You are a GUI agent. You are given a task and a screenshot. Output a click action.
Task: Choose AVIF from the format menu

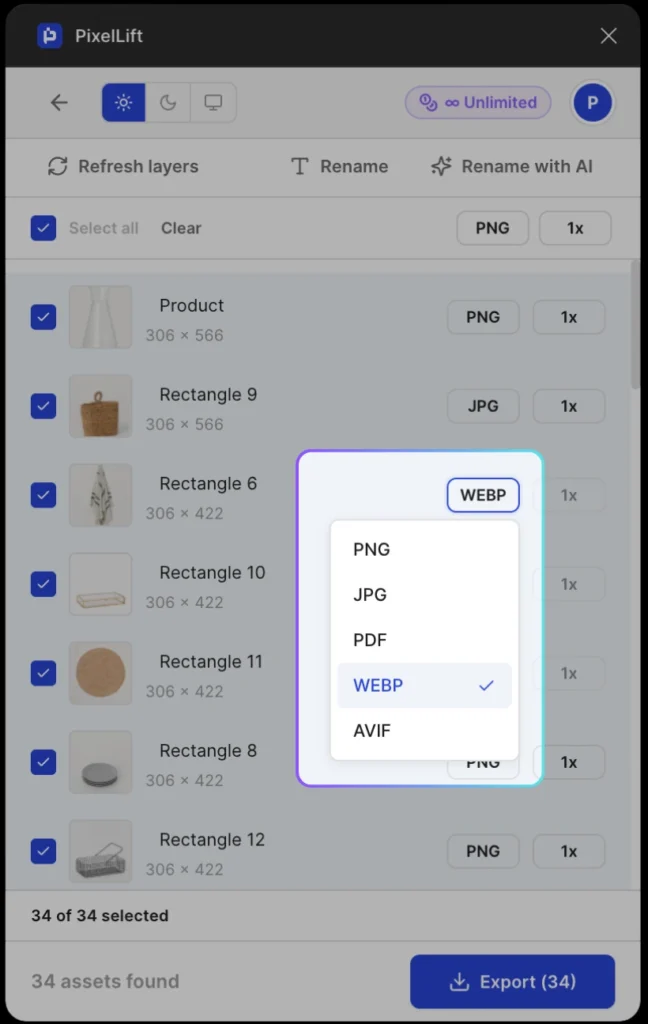[425, 731]
